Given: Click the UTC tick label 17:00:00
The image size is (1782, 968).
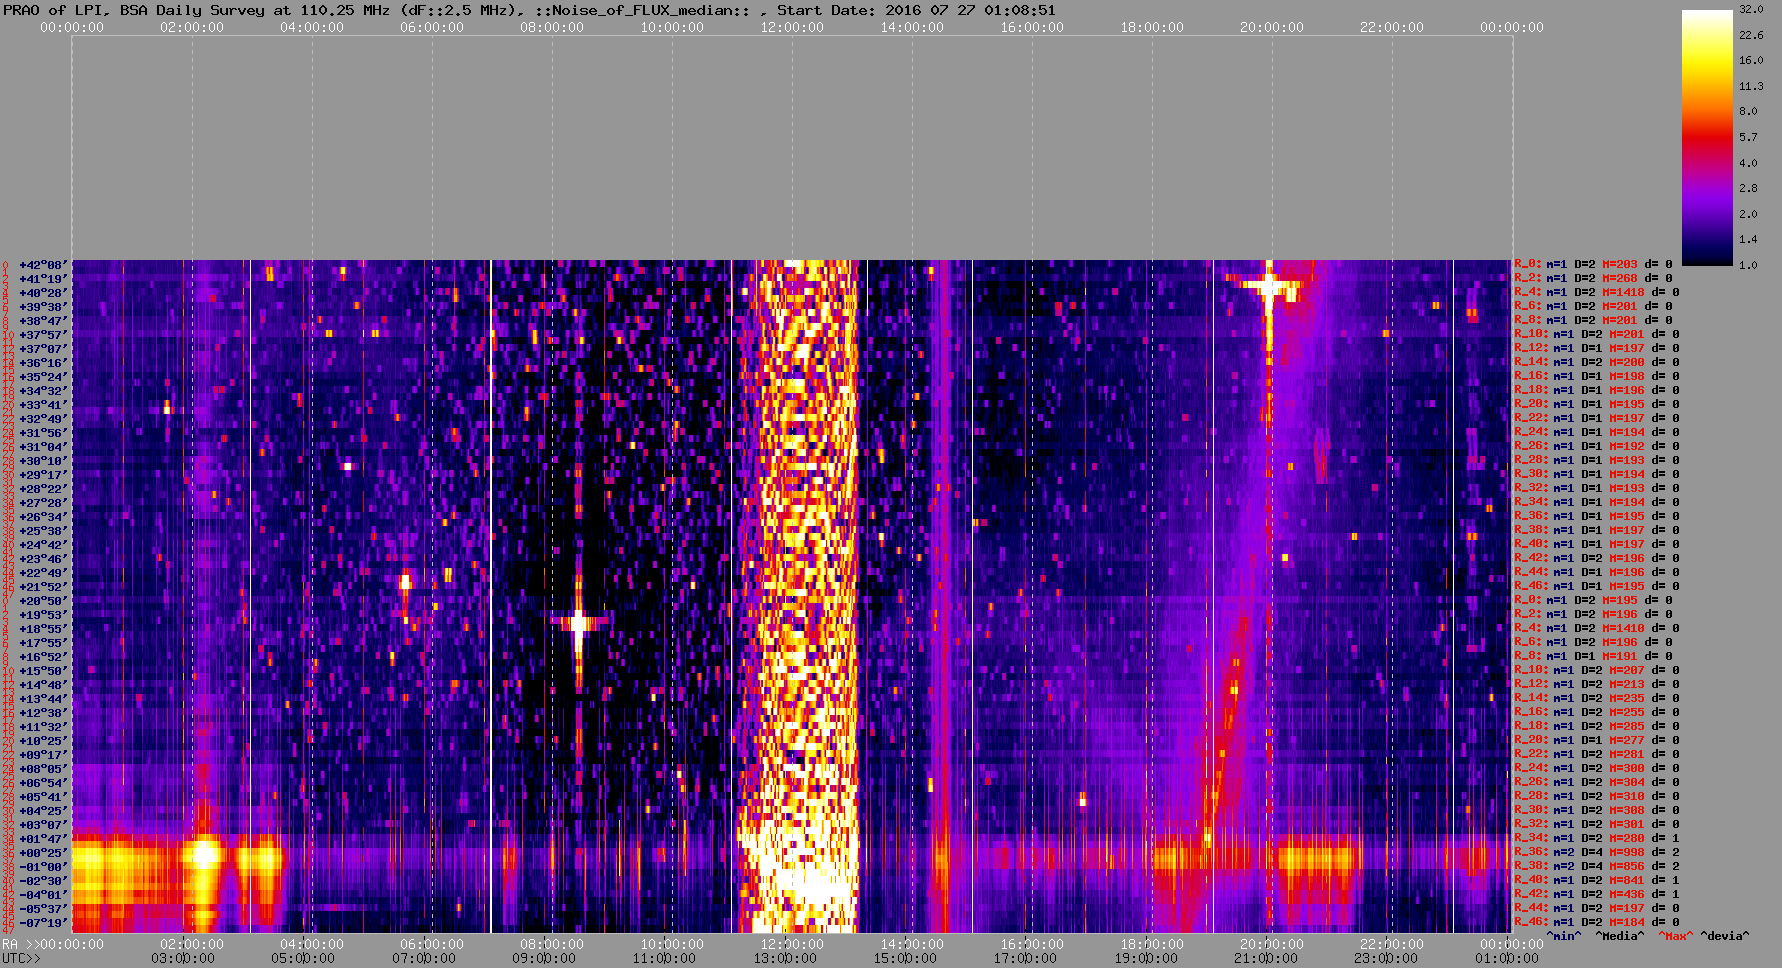Looking at the screenshot, I should (1025, 958).
